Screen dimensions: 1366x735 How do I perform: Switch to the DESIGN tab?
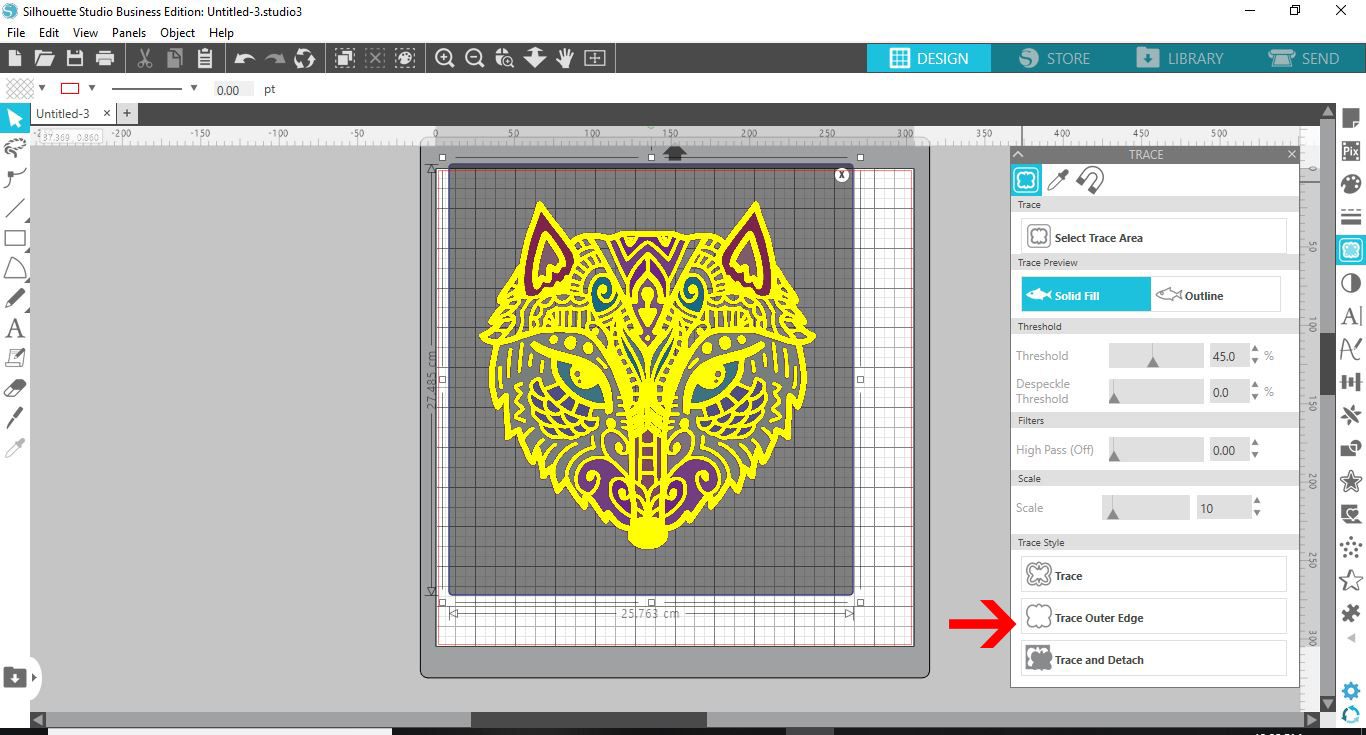(929, 58)
